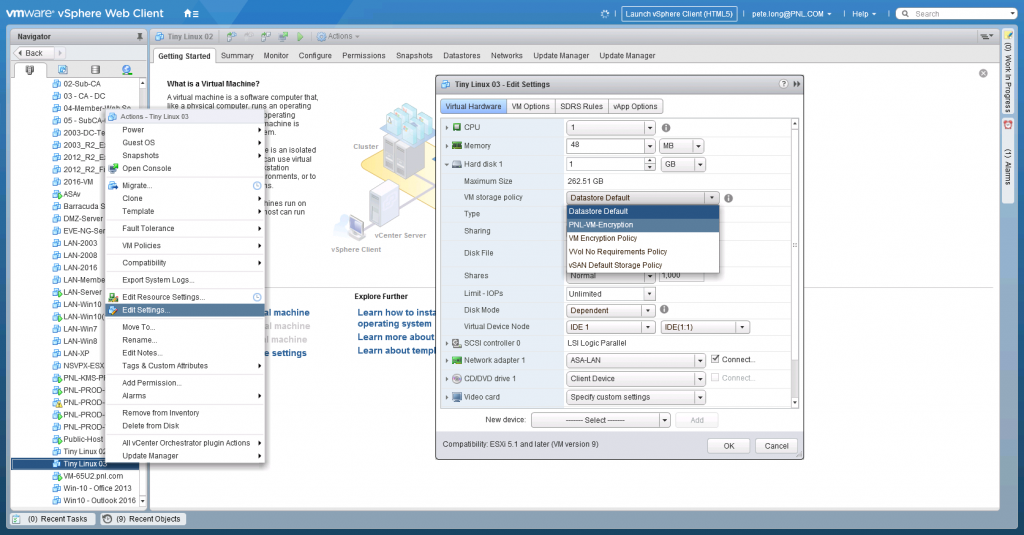Viewport: 1024px width, 535px height.
Task: Click the help icon in the Edit Settings title bar
Action: (x=783, y=84)
